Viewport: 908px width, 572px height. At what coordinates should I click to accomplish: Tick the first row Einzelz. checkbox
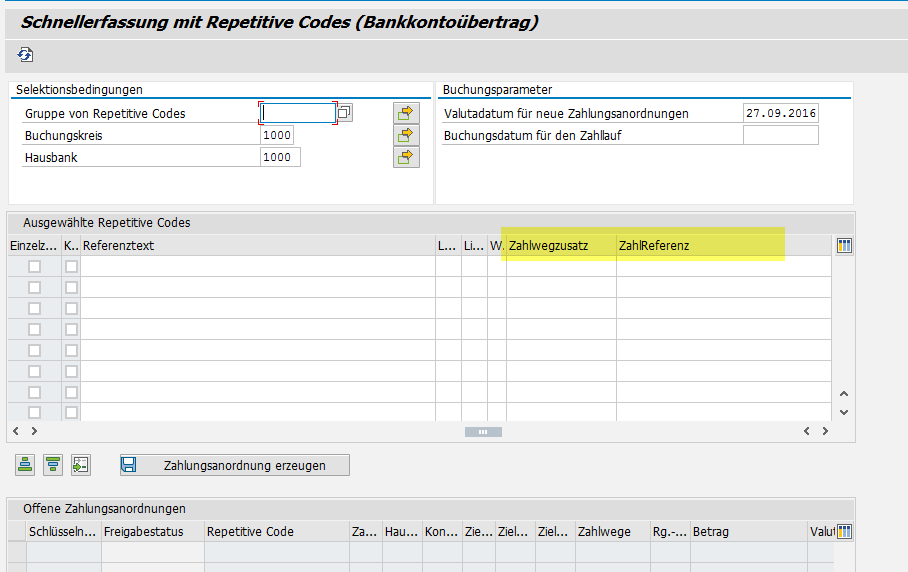pyautogui.click(x=35, y=266)
